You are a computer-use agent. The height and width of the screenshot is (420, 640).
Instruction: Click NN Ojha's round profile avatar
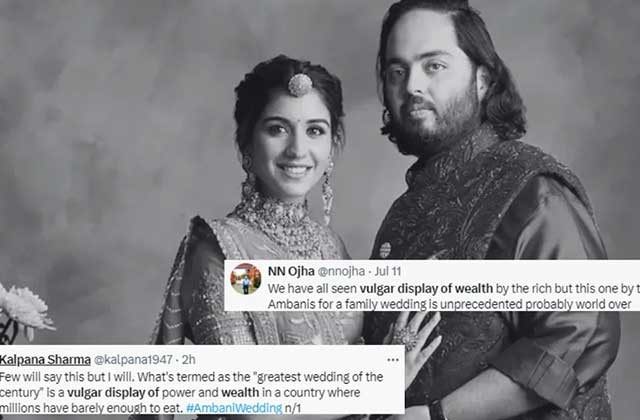[x=246, y=279]
